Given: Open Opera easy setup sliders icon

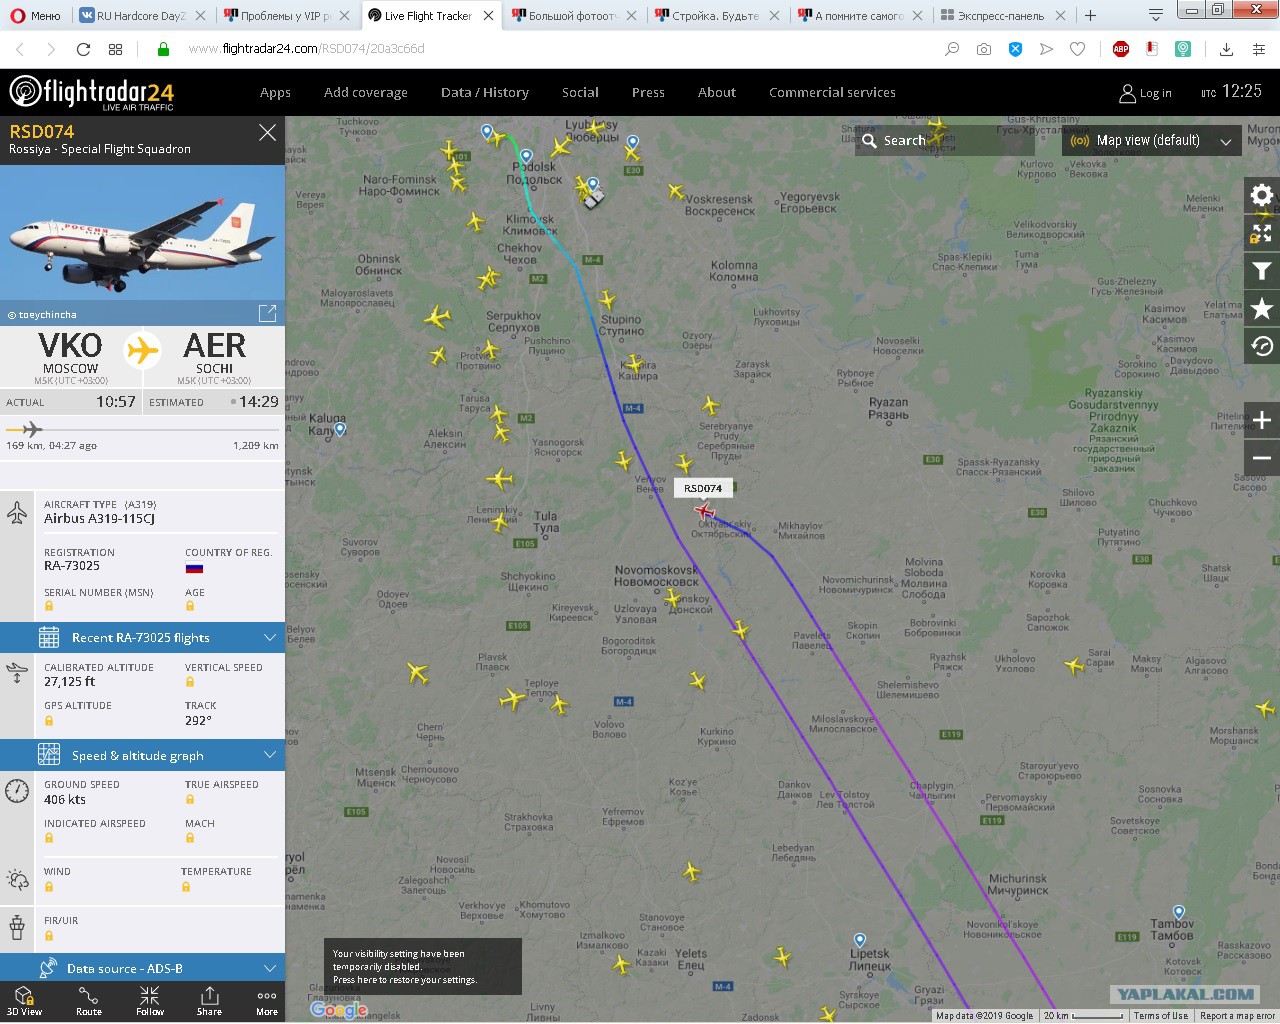Looking at the screenshot, I should 1259,49.
